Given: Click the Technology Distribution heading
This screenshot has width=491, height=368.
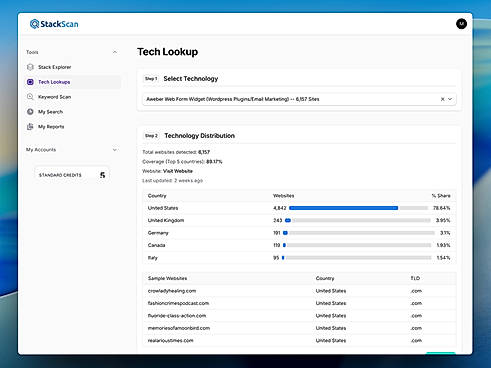Looking at the screenshot, I should click(x=200, y=136).
